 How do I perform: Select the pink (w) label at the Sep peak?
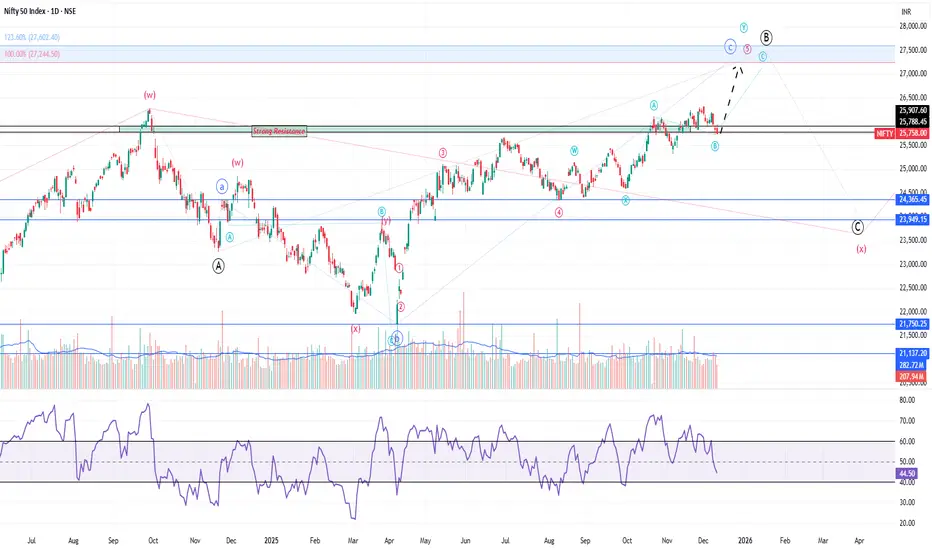pyautogui.click(x=150, y=95)
